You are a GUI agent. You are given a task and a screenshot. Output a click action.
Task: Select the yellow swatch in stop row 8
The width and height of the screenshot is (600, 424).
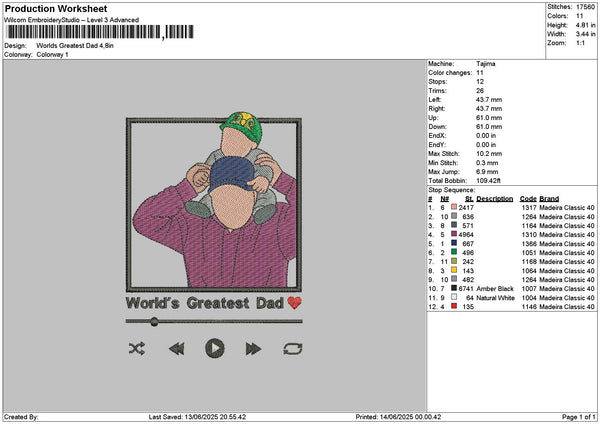[x=454, y=270]
